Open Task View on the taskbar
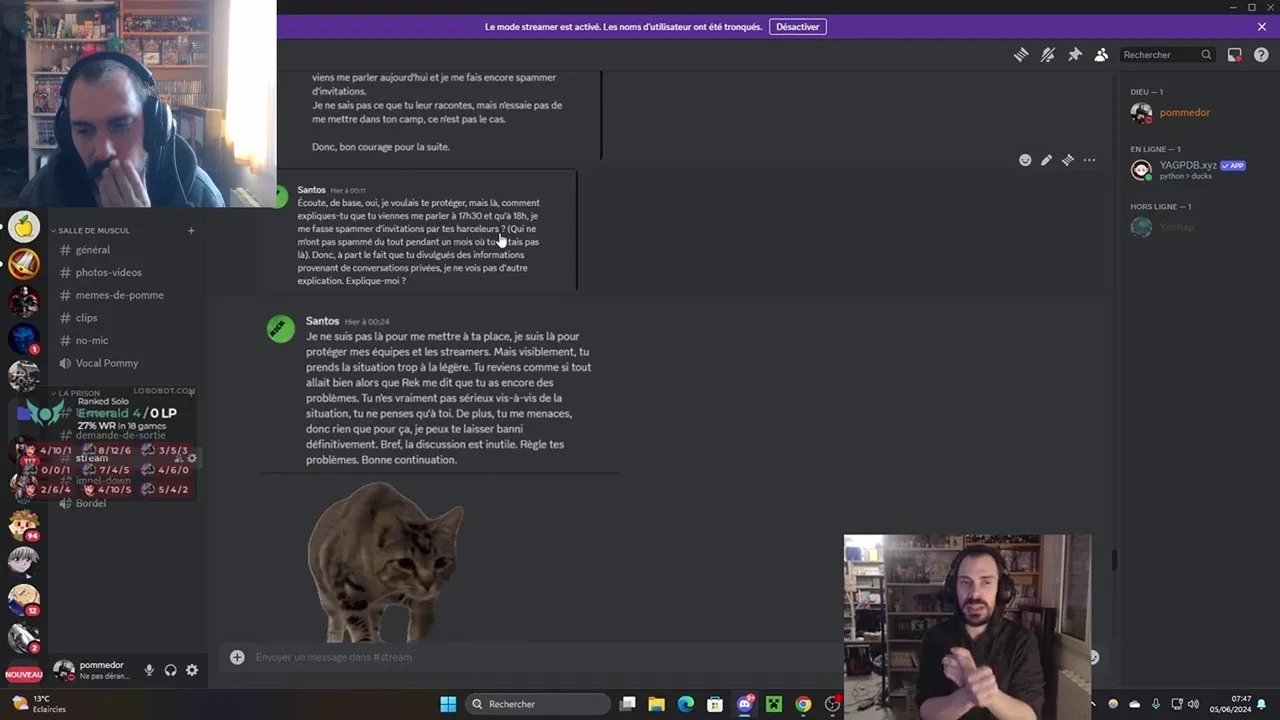The height and width of the screenshot is (720, 1280). point(627,704)
